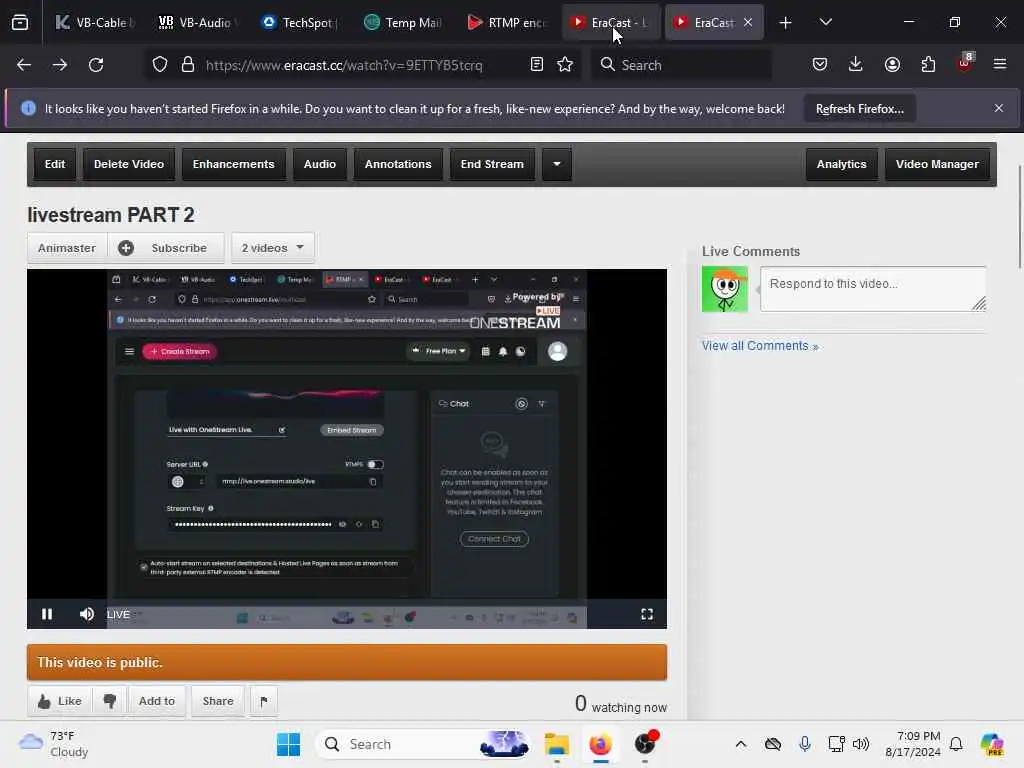Go forward to the next page

[x=60, y=65]
